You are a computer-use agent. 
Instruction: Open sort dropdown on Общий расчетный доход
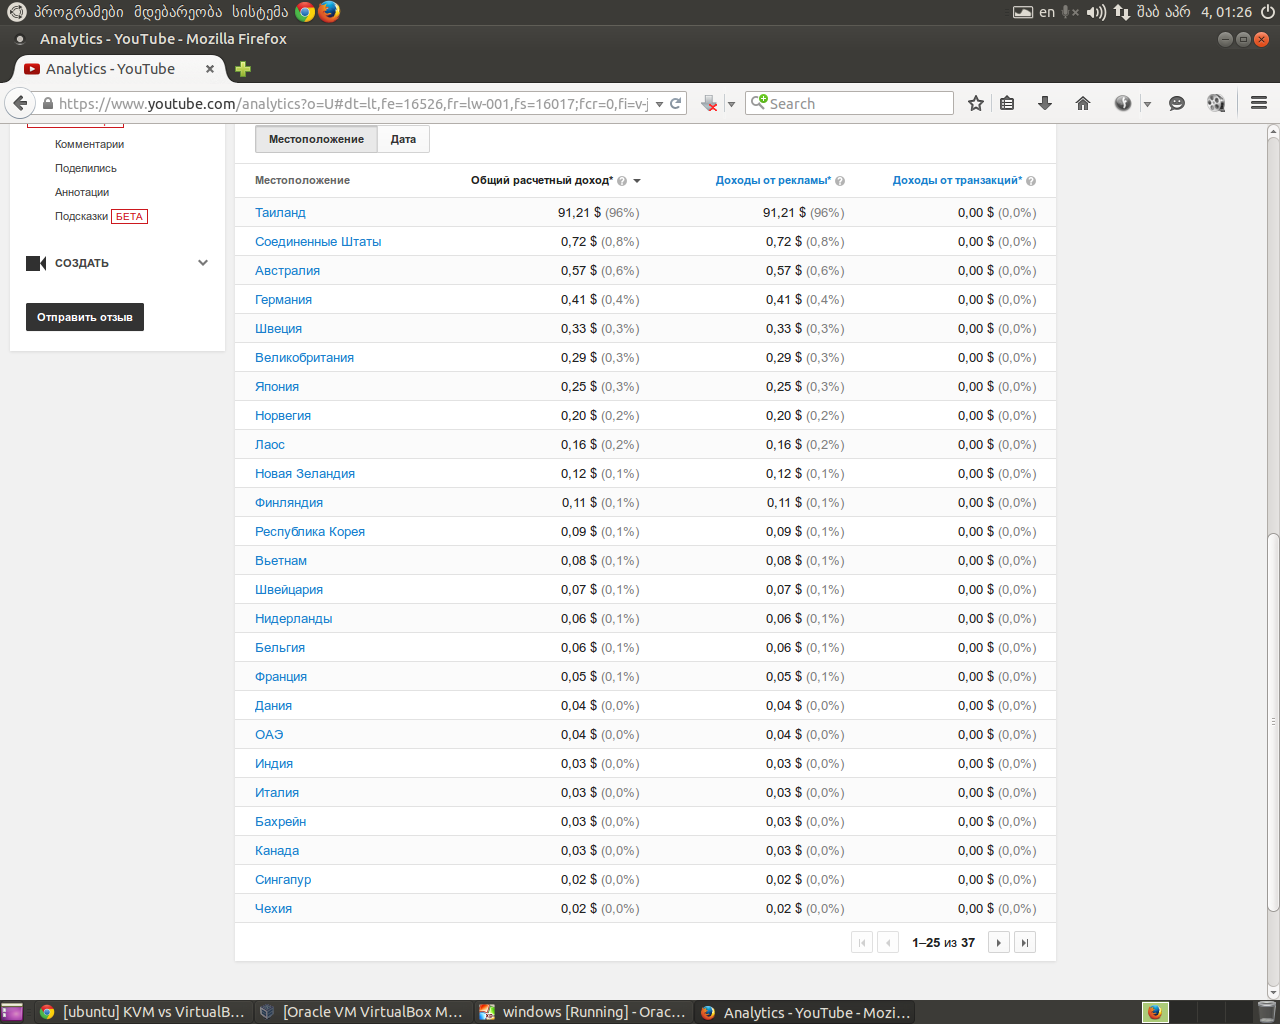point(637,181)
